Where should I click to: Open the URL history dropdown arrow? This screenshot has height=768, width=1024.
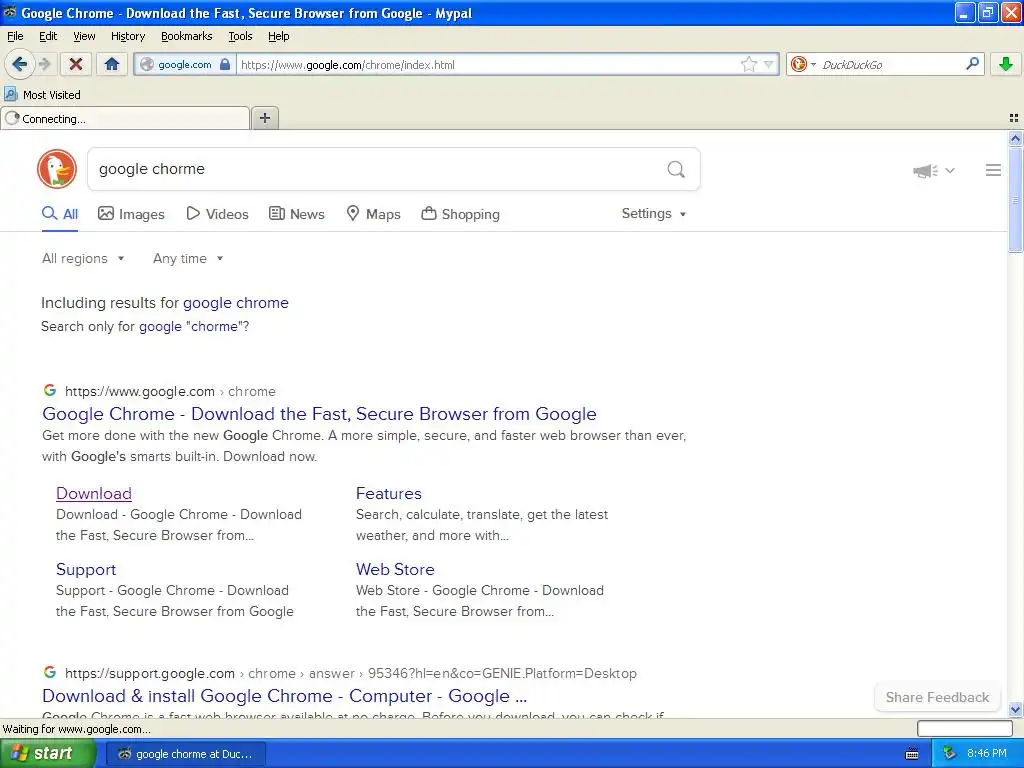click(x=769, y=64)
